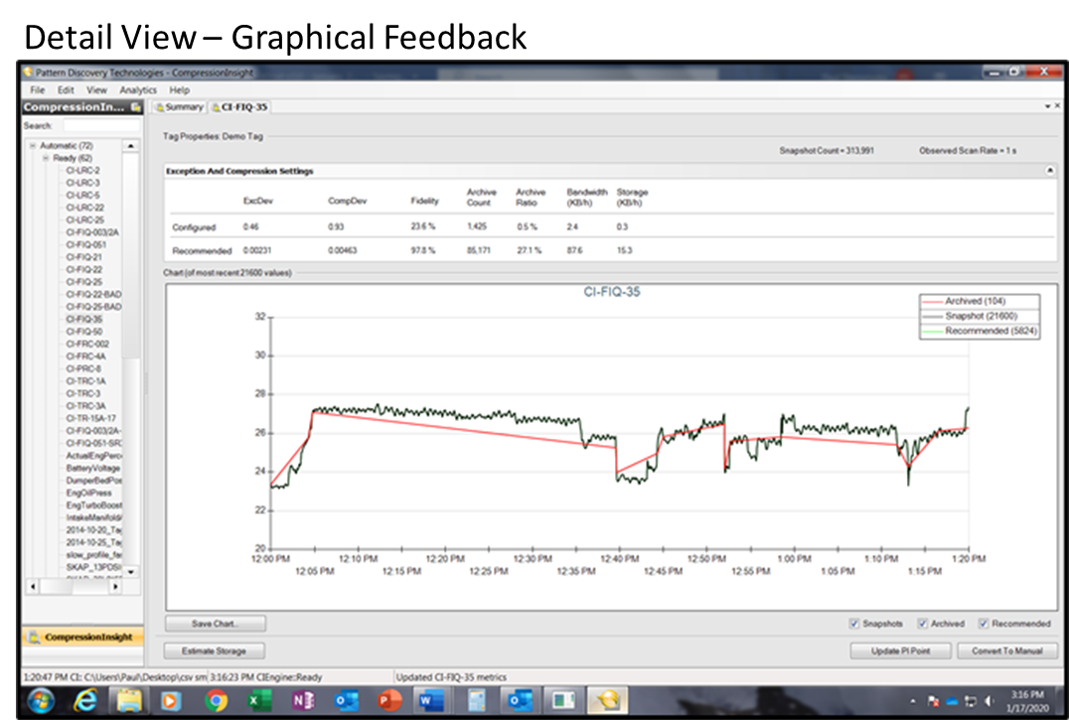Select the CI-TR-15A-17 tag

(91, 418)
